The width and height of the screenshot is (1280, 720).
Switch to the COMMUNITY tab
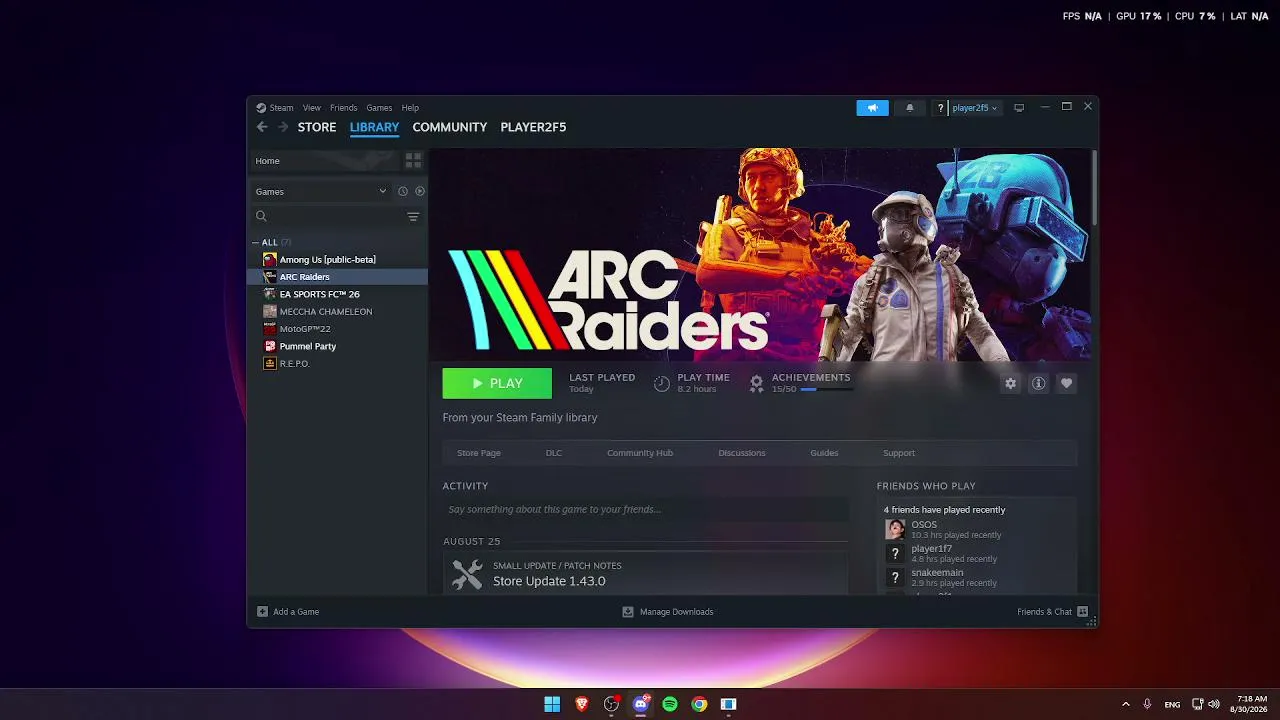(x=450, y=127)
